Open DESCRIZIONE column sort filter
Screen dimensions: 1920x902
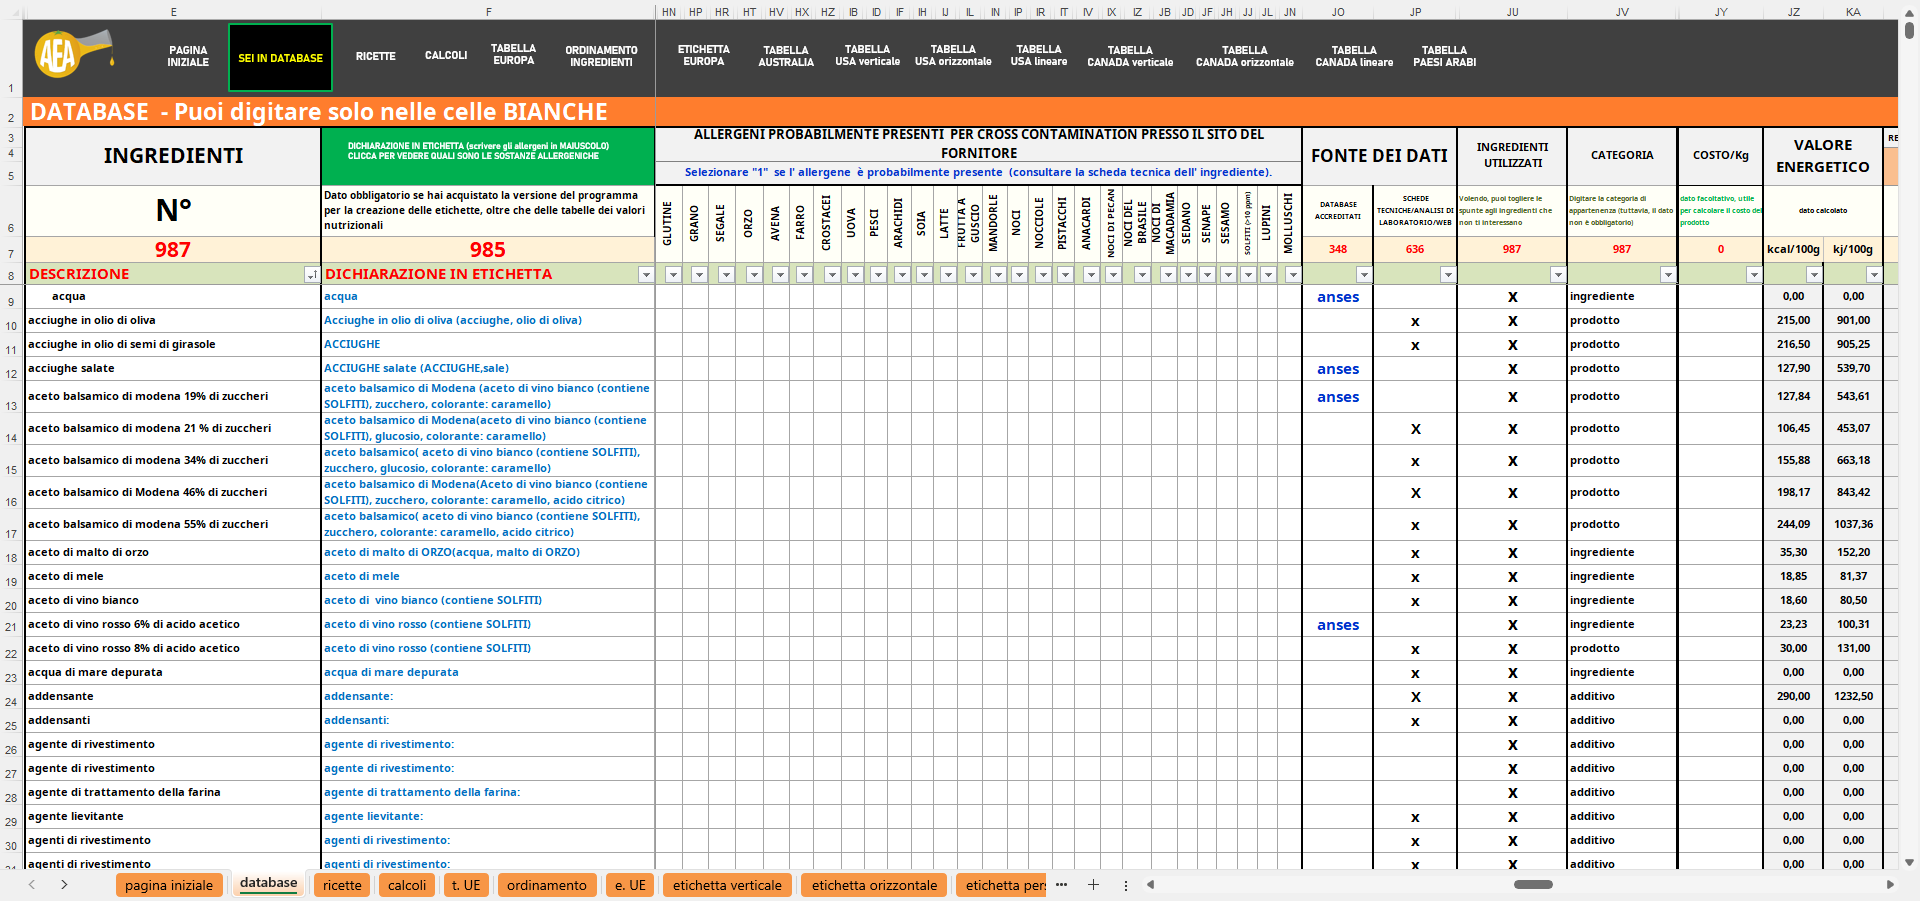tap(312, 275)
